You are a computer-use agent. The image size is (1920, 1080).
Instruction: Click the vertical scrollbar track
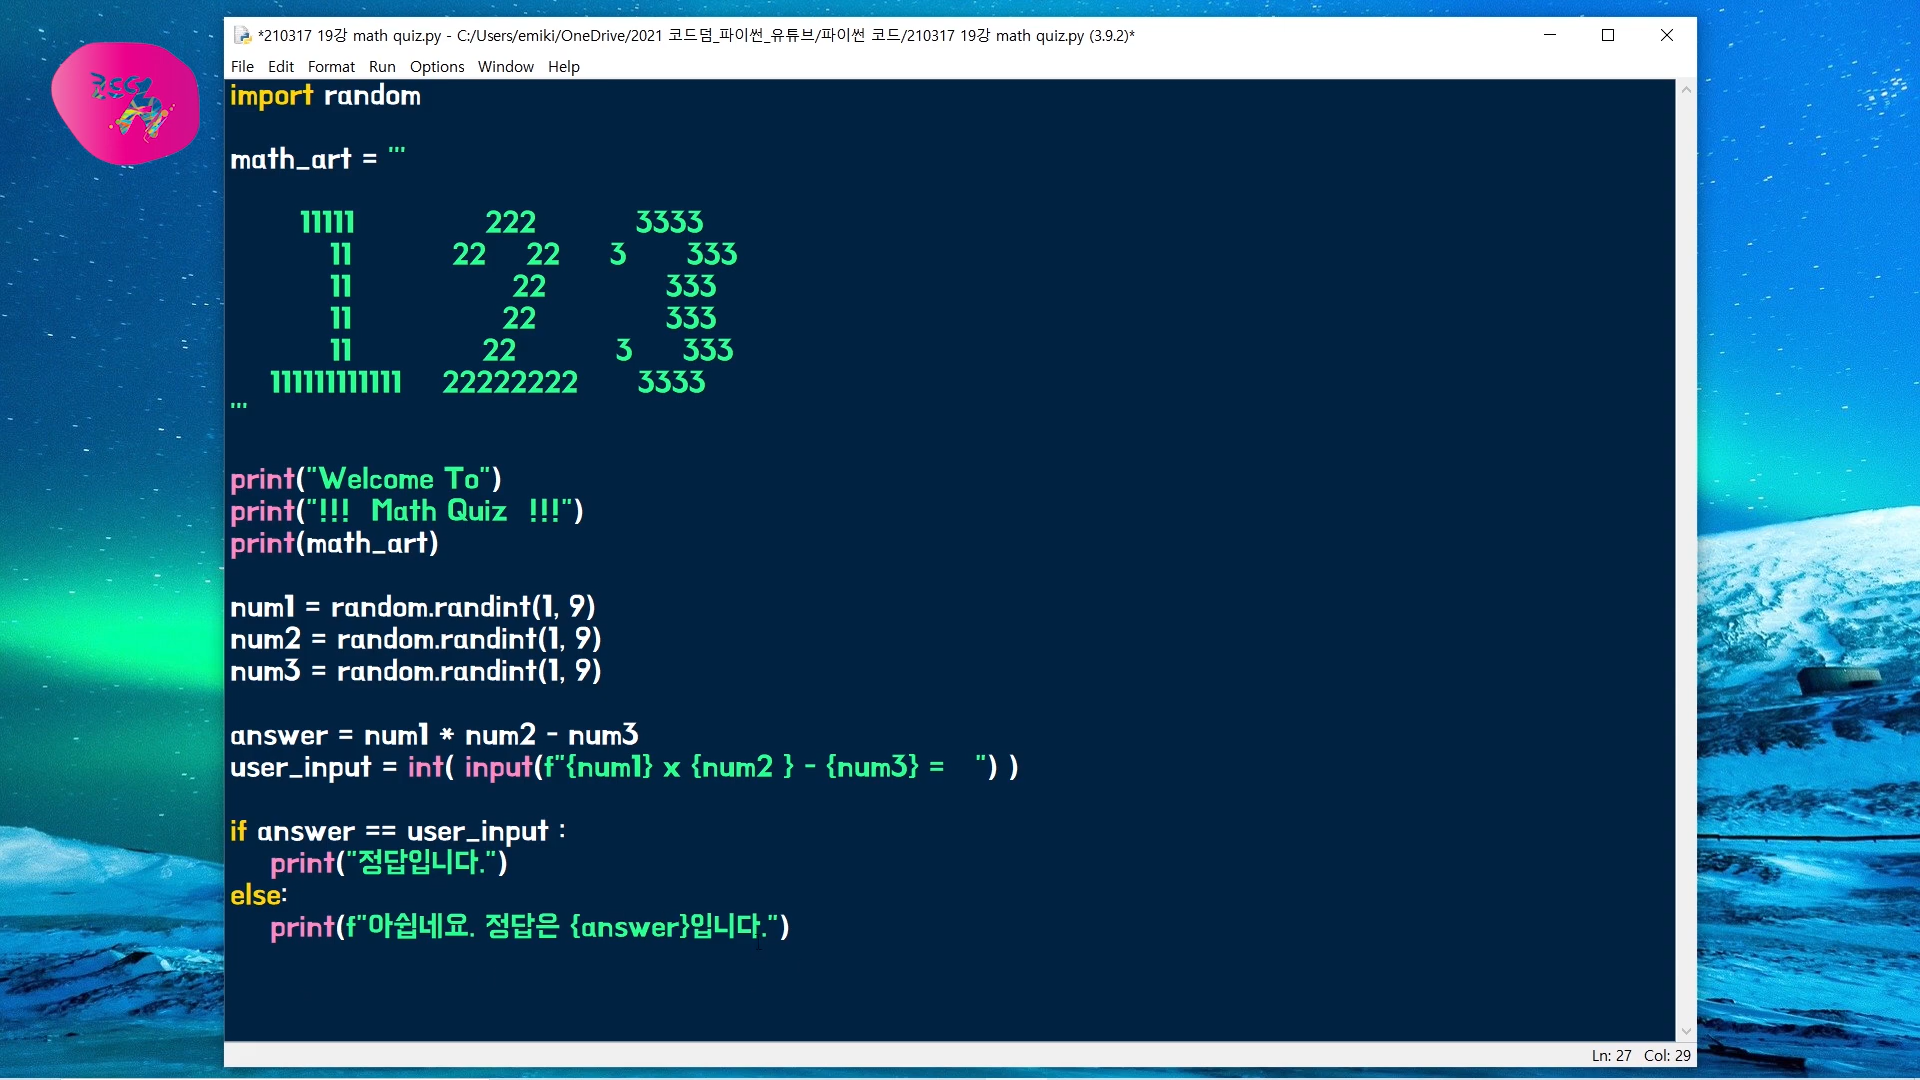[x=1686, y=560]
